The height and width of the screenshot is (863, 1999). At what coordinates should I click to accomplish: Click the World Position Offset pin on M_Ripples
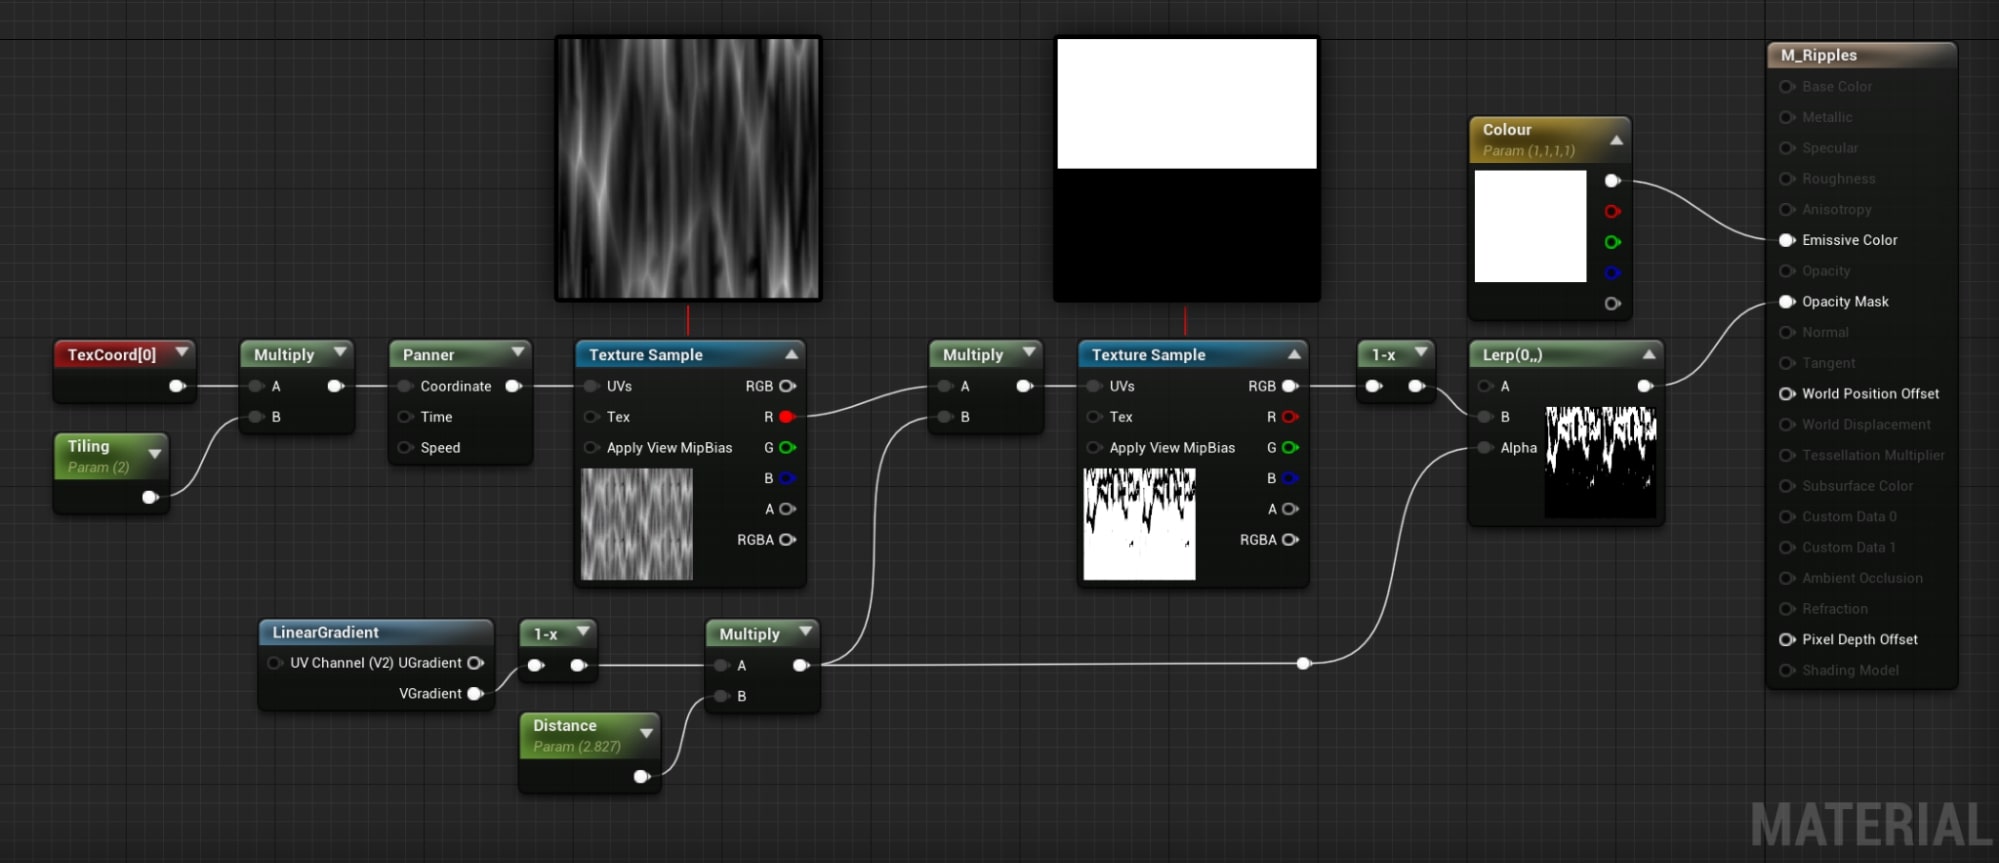pyautogui.click(x=1787, y=394)
